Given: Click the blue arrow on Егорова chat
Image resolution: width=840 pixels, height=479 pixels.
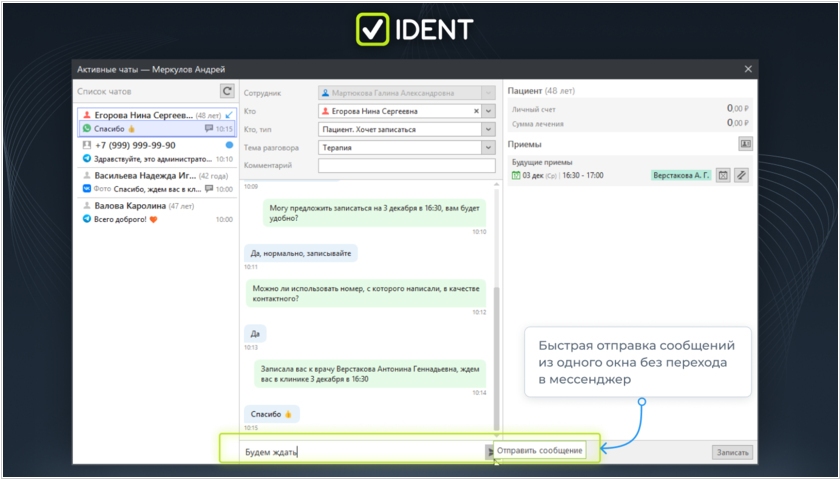Looking at the screenshot, I should (229, 116).
